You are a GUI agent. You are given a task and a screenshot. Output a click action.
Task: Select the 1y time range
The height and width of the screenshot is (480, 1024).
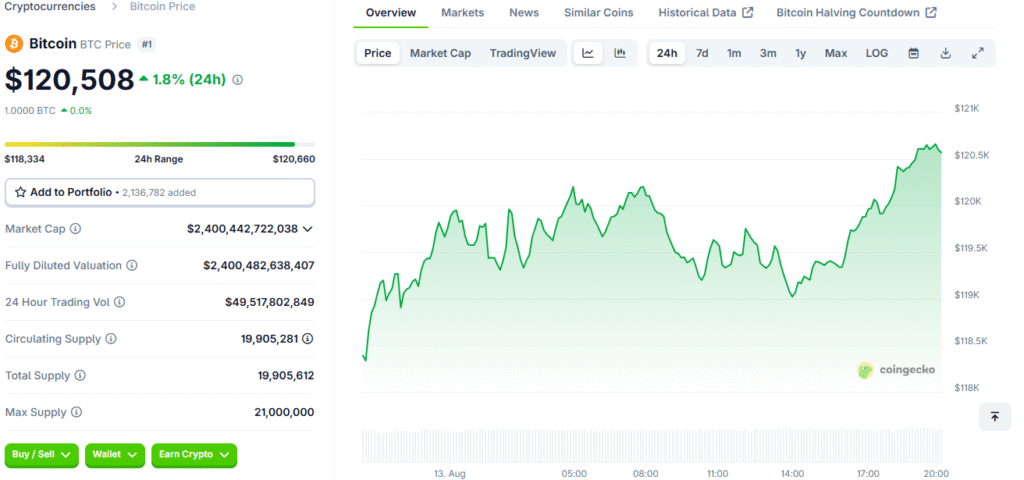click(x=801, y=53)
